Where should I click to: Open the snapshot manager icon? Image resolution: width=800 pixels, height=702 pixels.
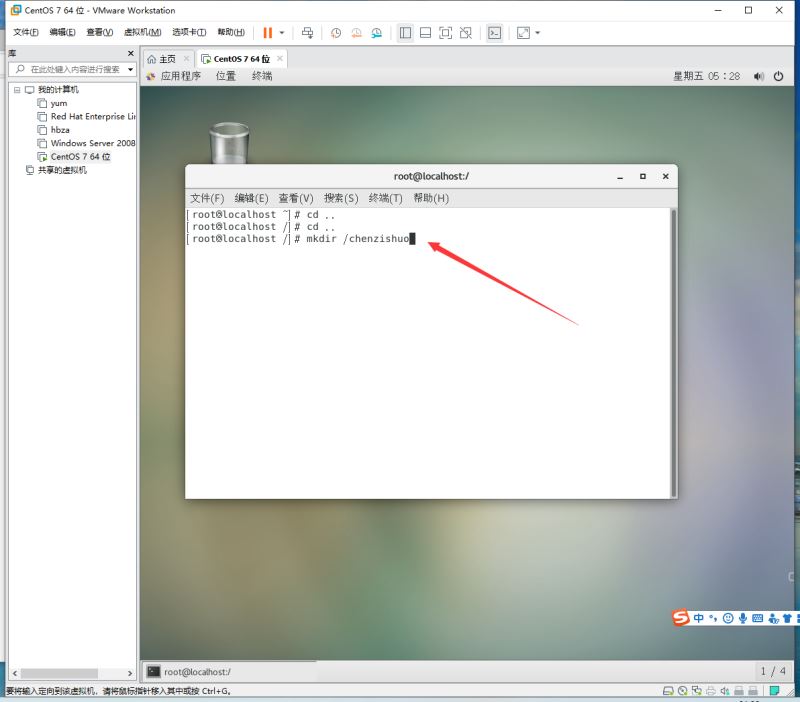(x=376, y=33)
